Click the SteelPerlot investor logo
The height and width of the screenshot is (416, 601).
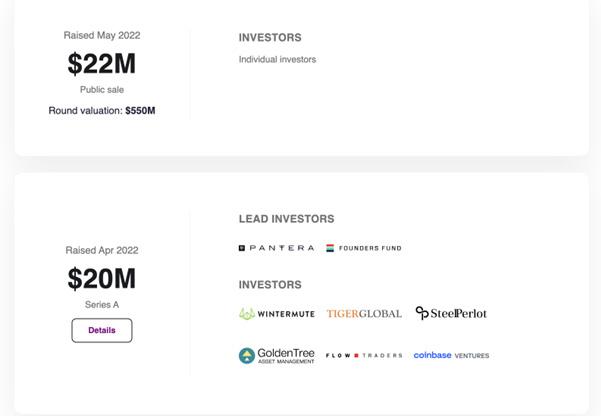pos(451,313)
